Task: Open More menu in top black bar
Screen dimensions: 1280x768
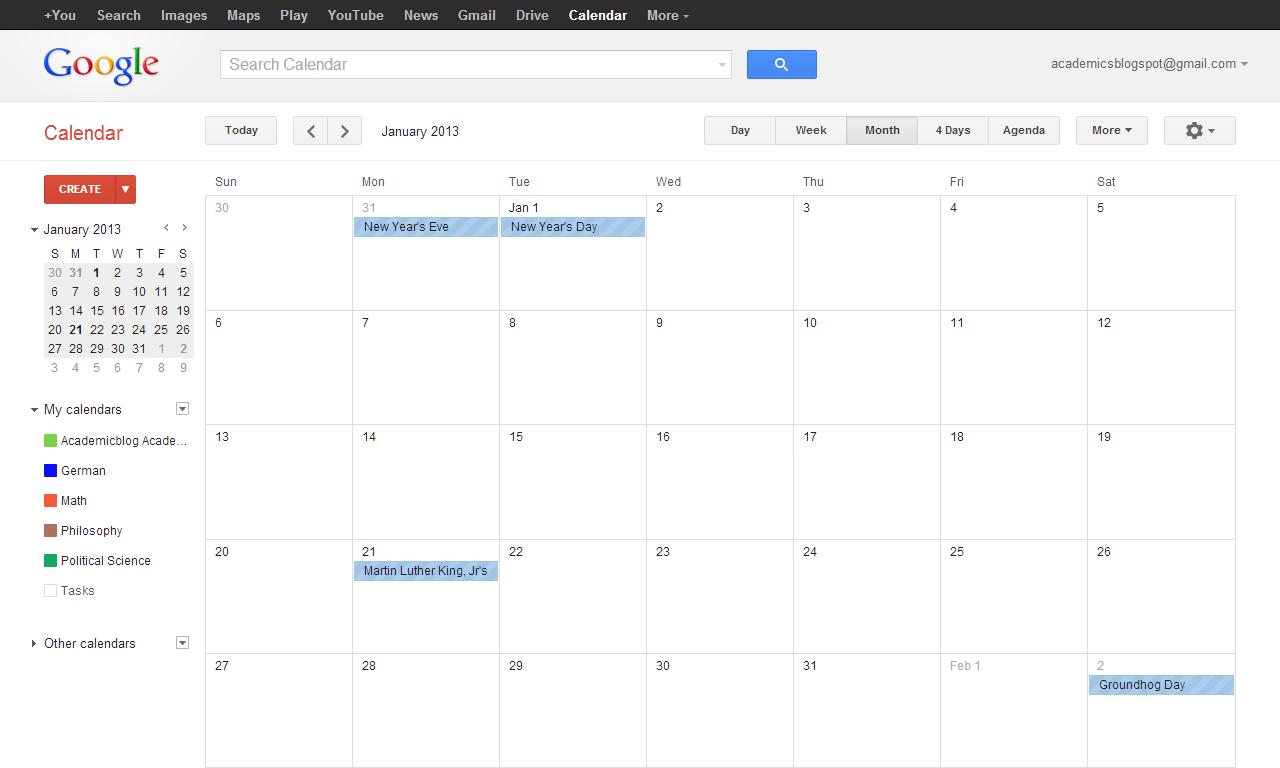Action: point(667,15)
